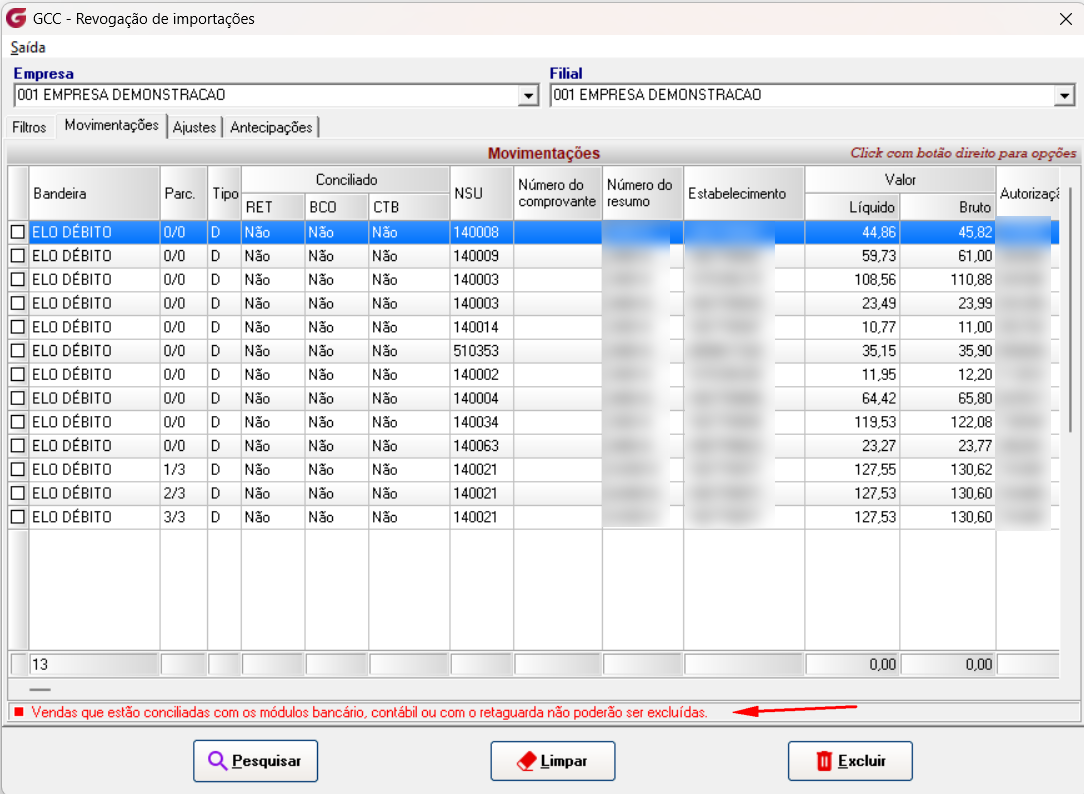The image size is (1084, 794).
Task: Expand the Empresa dropdown arrow
Action: (529, 95)
